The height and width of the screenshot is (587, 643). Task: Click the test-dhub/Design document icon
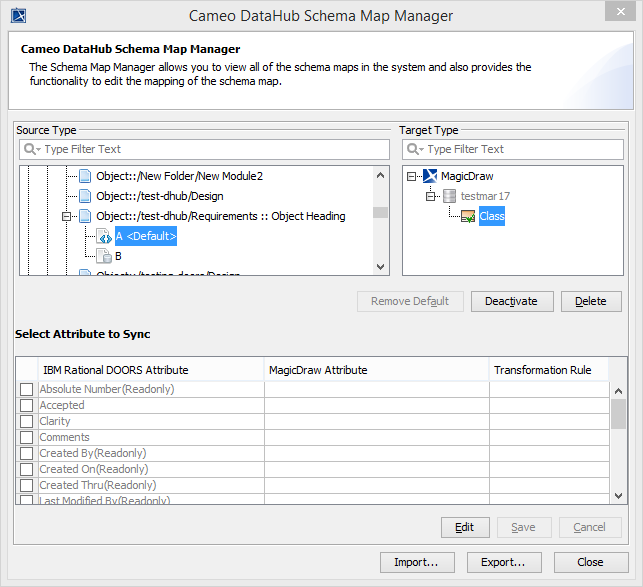tap(85, 196)
